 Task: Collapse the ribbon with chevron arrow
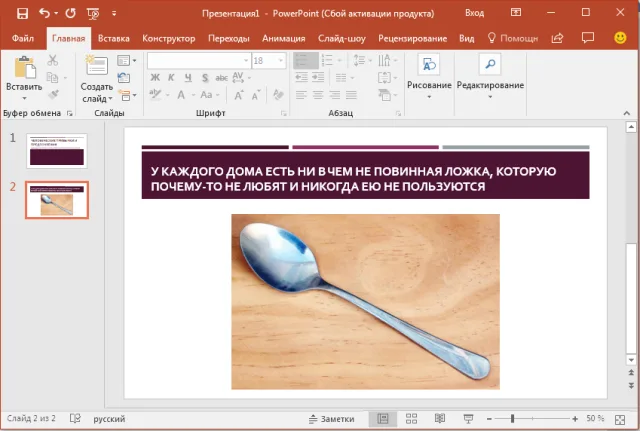(627, 113)
